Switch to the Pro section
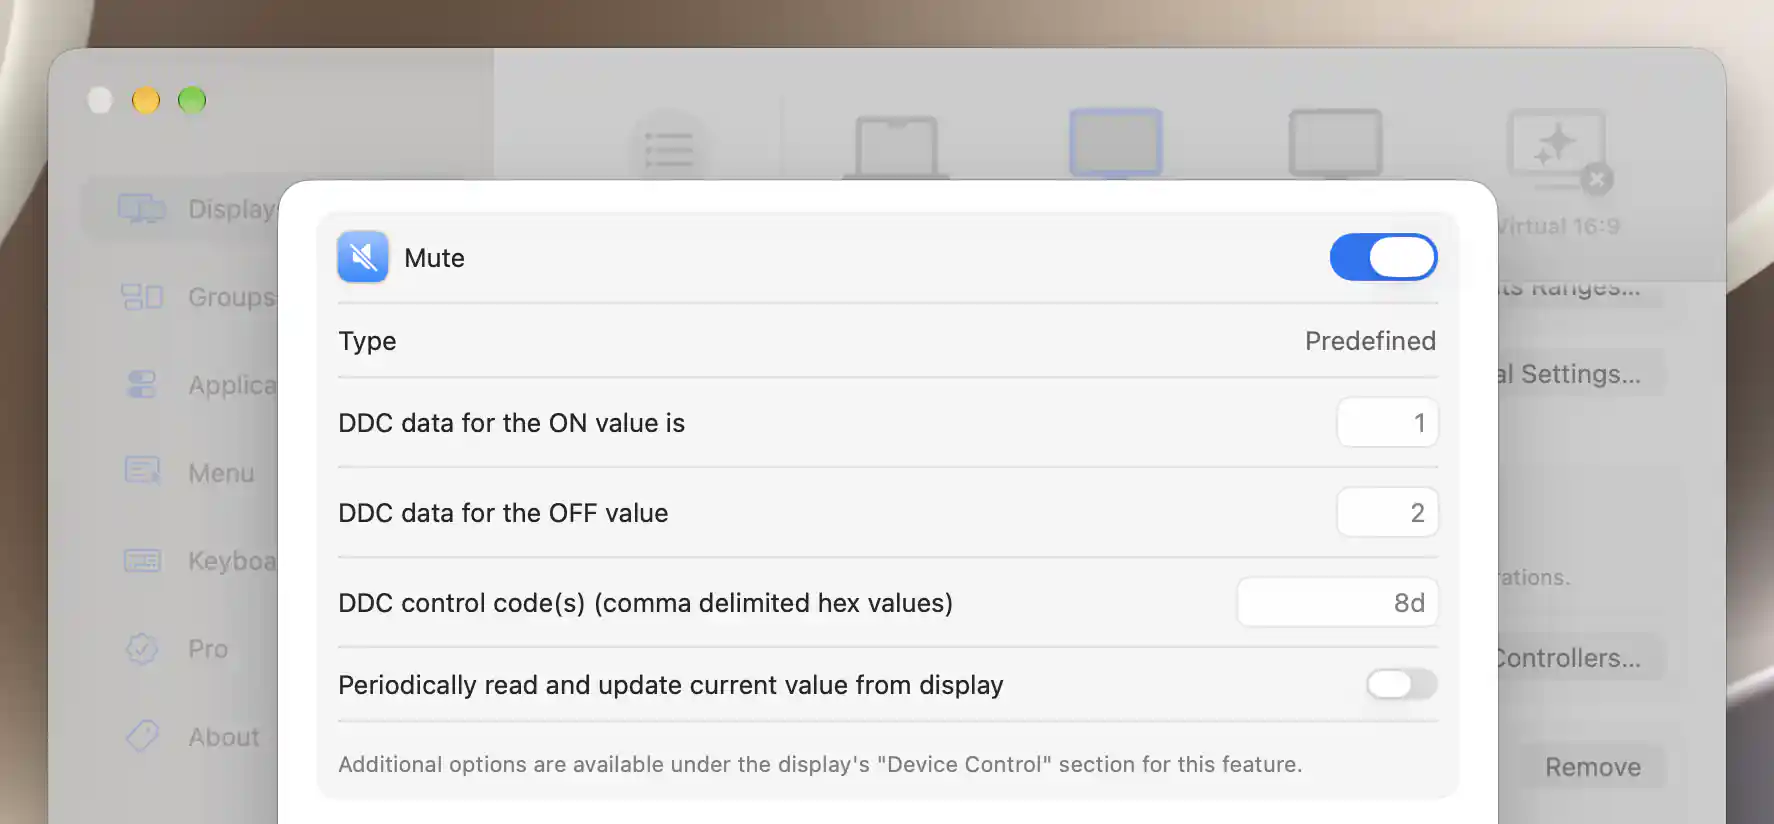The height and width of the screenshot is (824, 1774). pos(176,649)
